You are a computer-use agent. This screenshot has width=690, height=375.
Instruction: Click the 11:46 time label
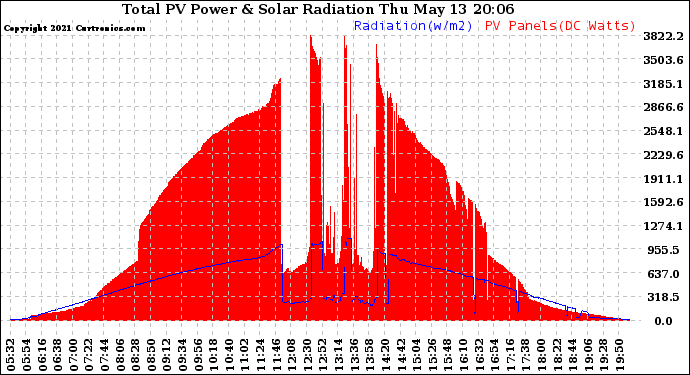pyautogui.click(x=277, y=355)
